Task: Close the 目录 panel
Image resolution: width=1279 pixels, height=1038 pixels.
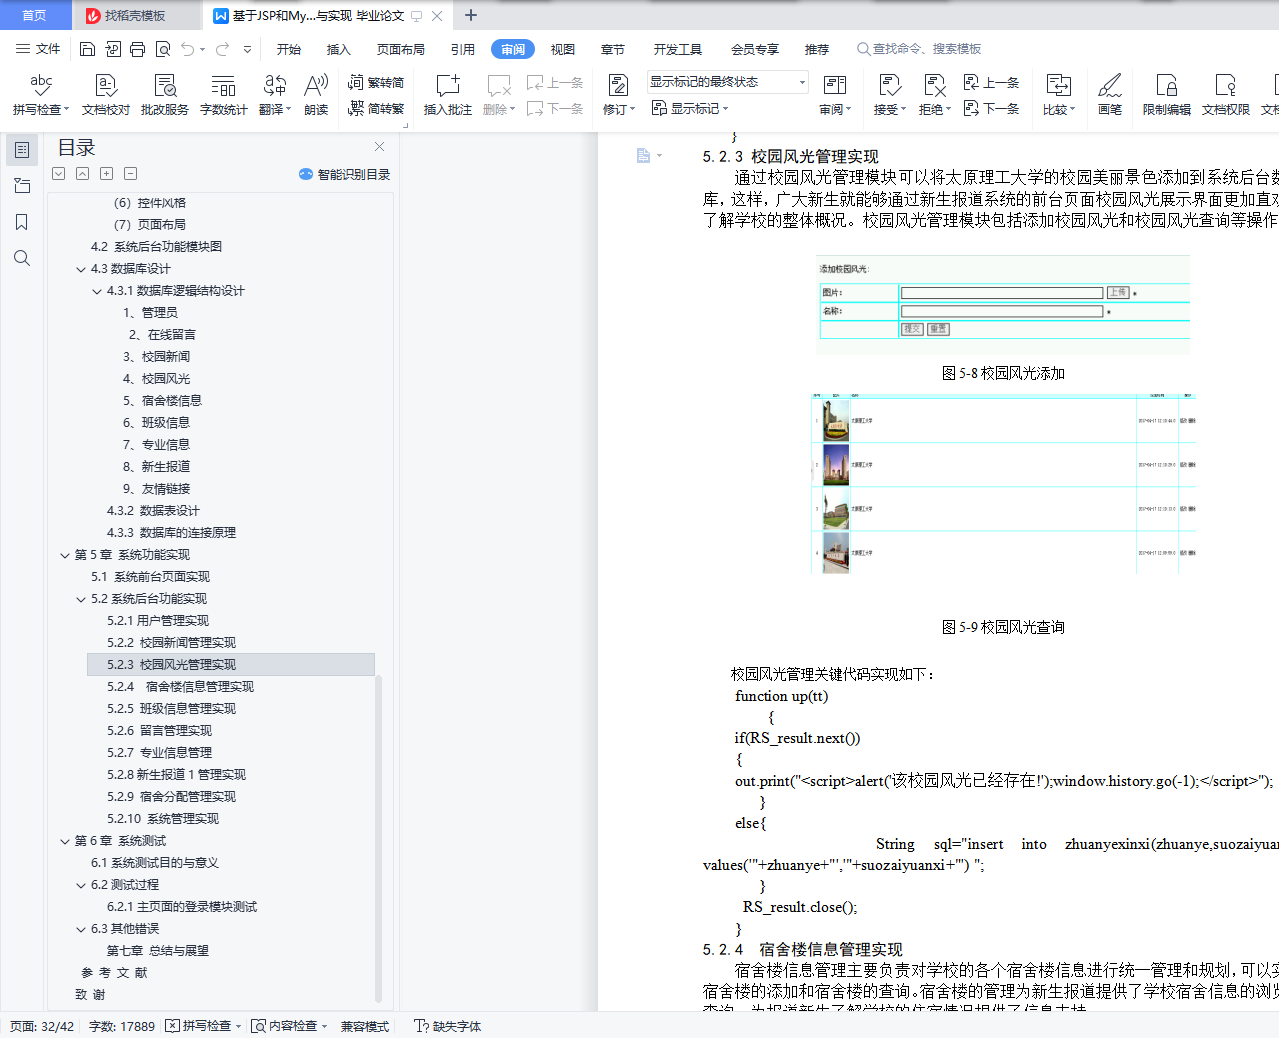Action: point(379,146)
